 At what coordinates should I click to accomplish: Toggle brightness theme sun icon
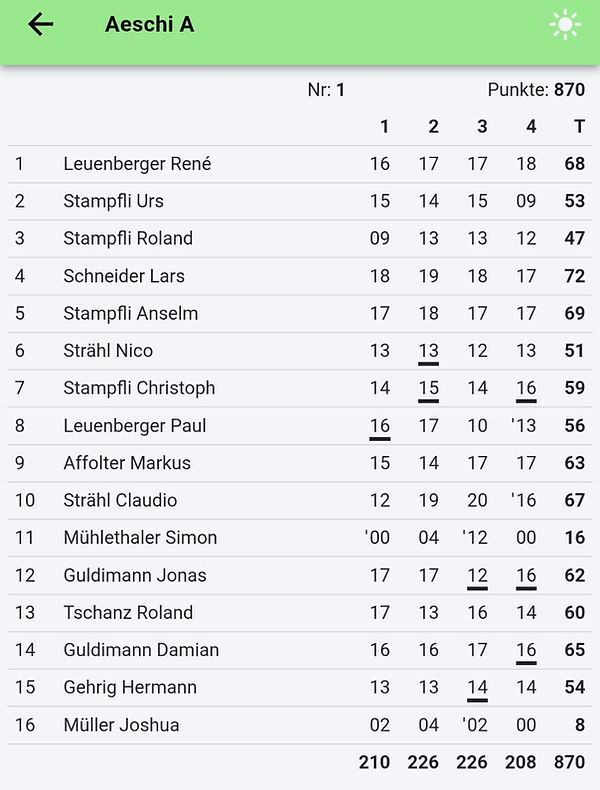[565, 24]
